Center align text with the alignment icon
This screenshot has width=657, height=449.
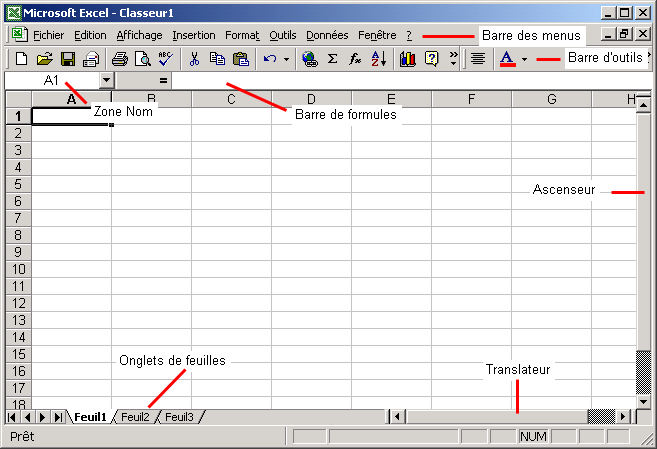pos(478,59)
